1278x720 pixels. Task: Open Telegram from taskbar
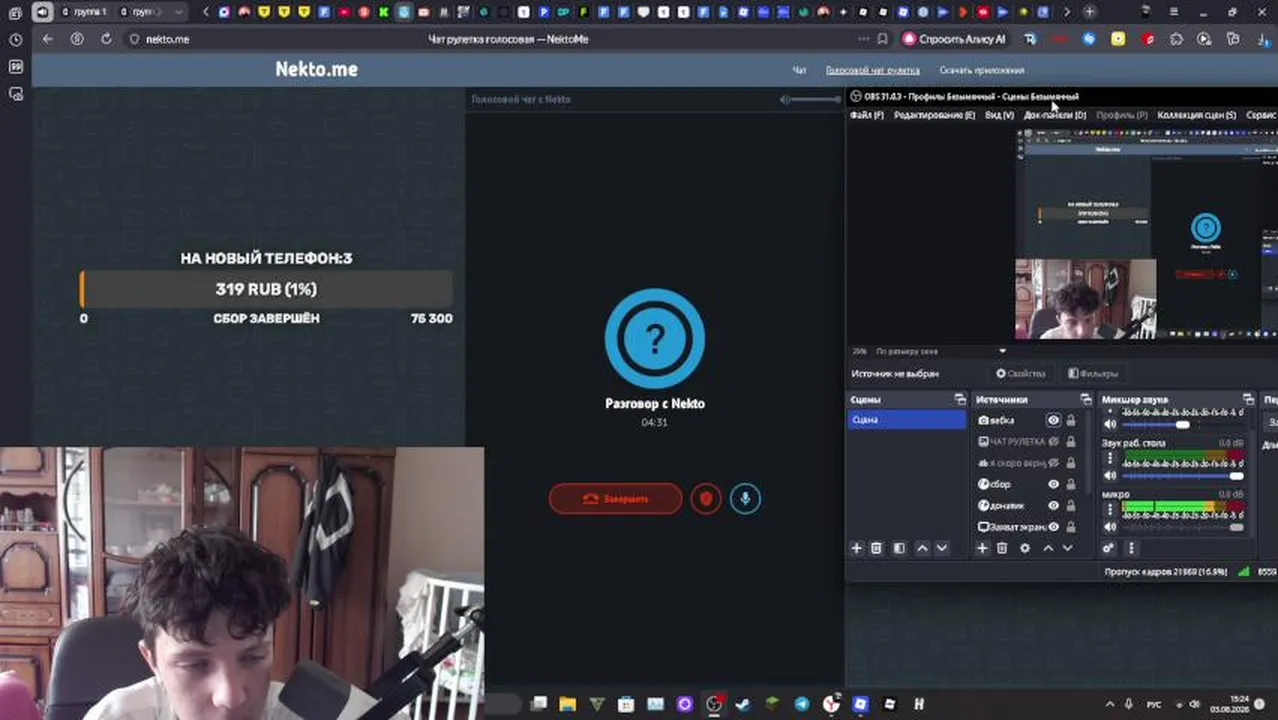(x=802, y=704)
